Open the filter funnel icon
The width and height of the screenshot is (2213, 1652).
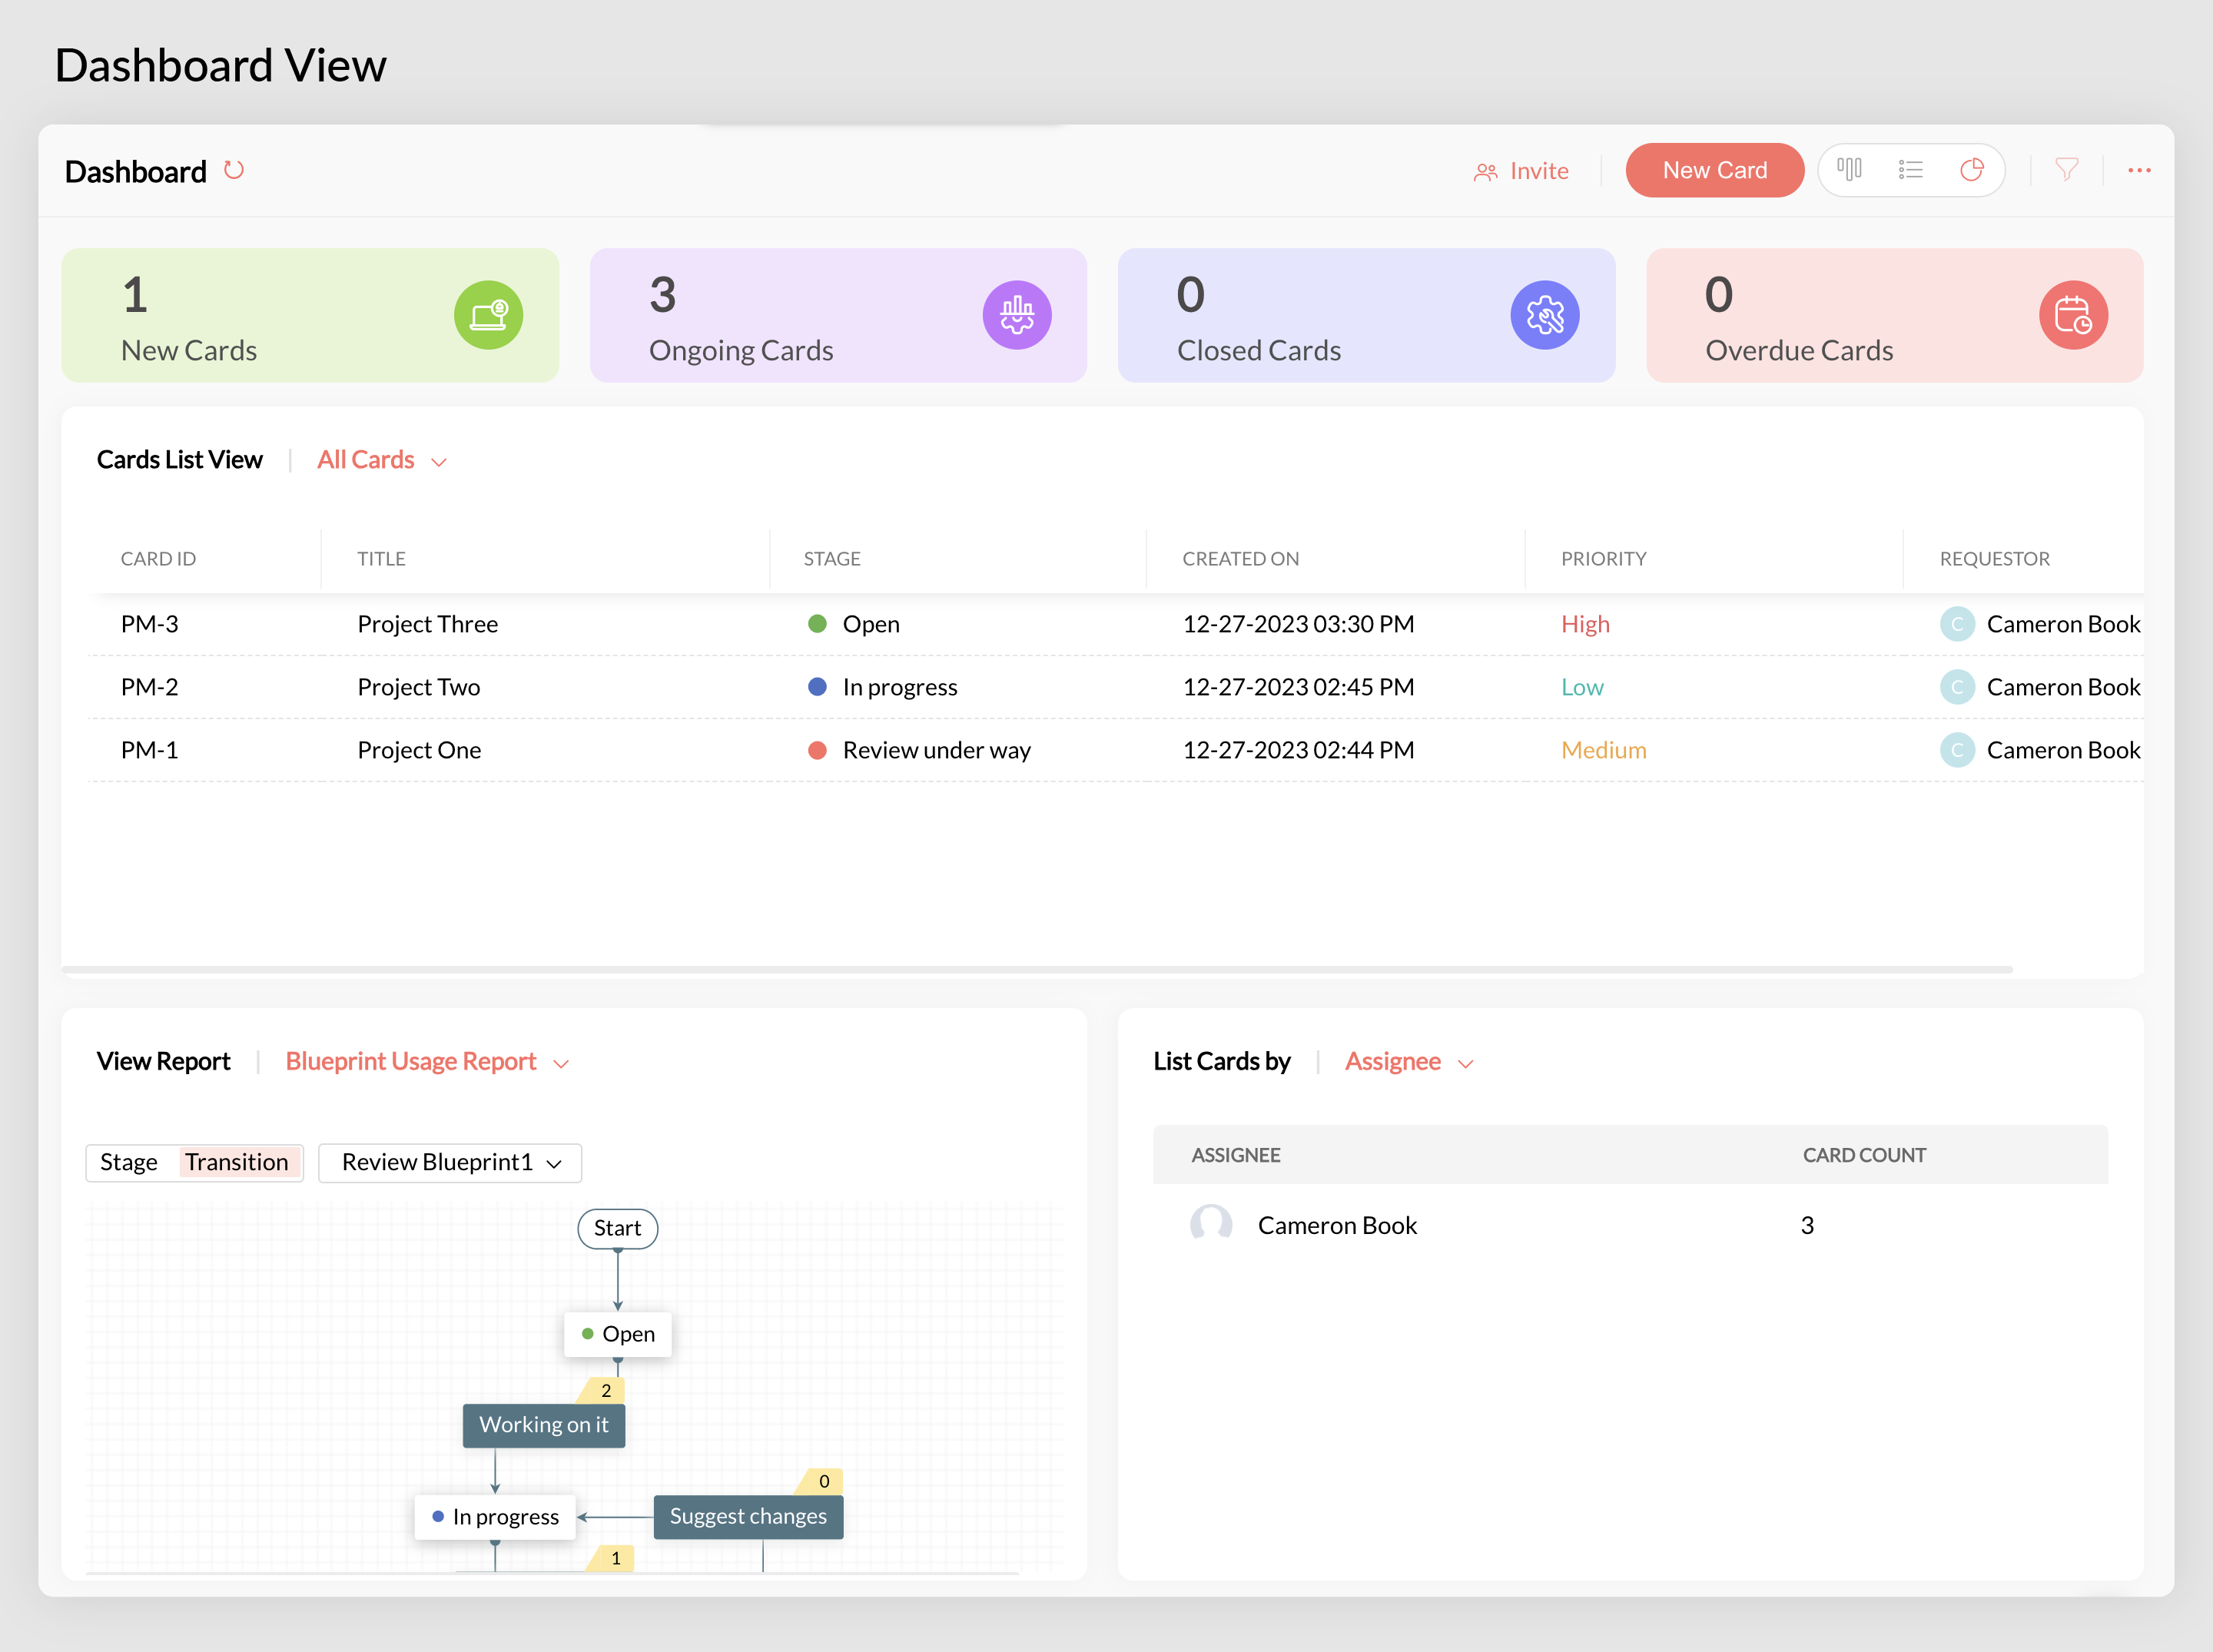(2066, 170)
